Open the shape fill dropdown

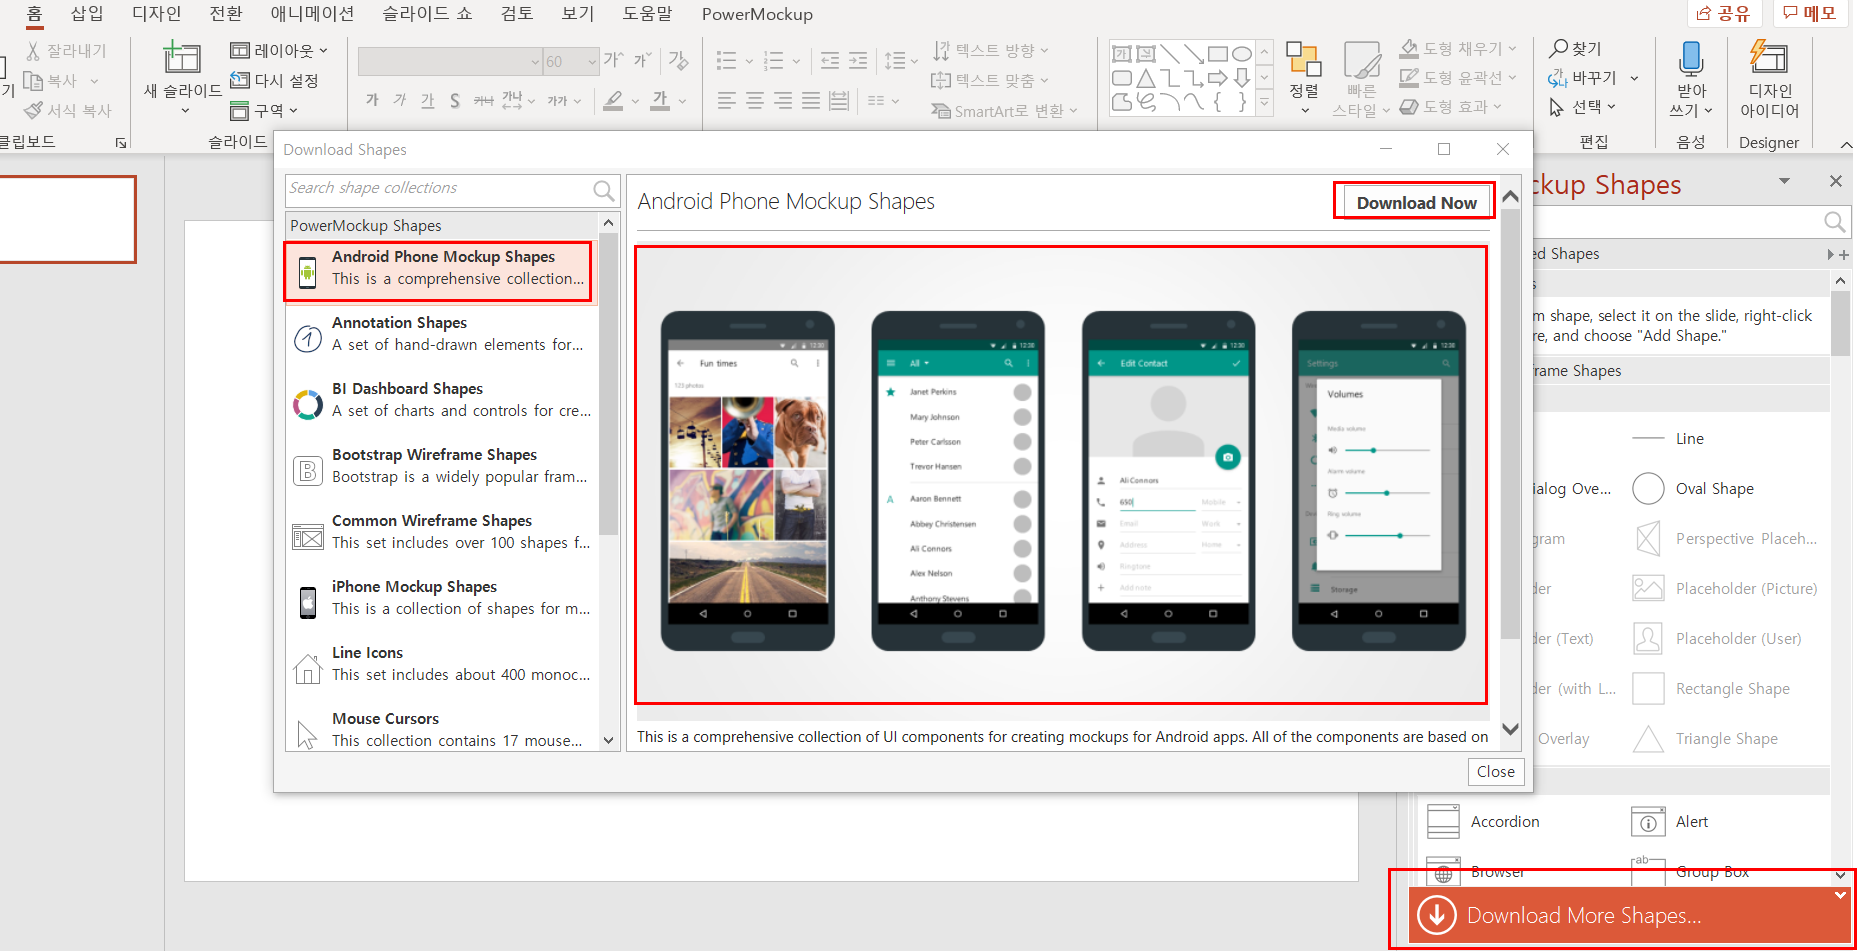[x=1512, y=48]
